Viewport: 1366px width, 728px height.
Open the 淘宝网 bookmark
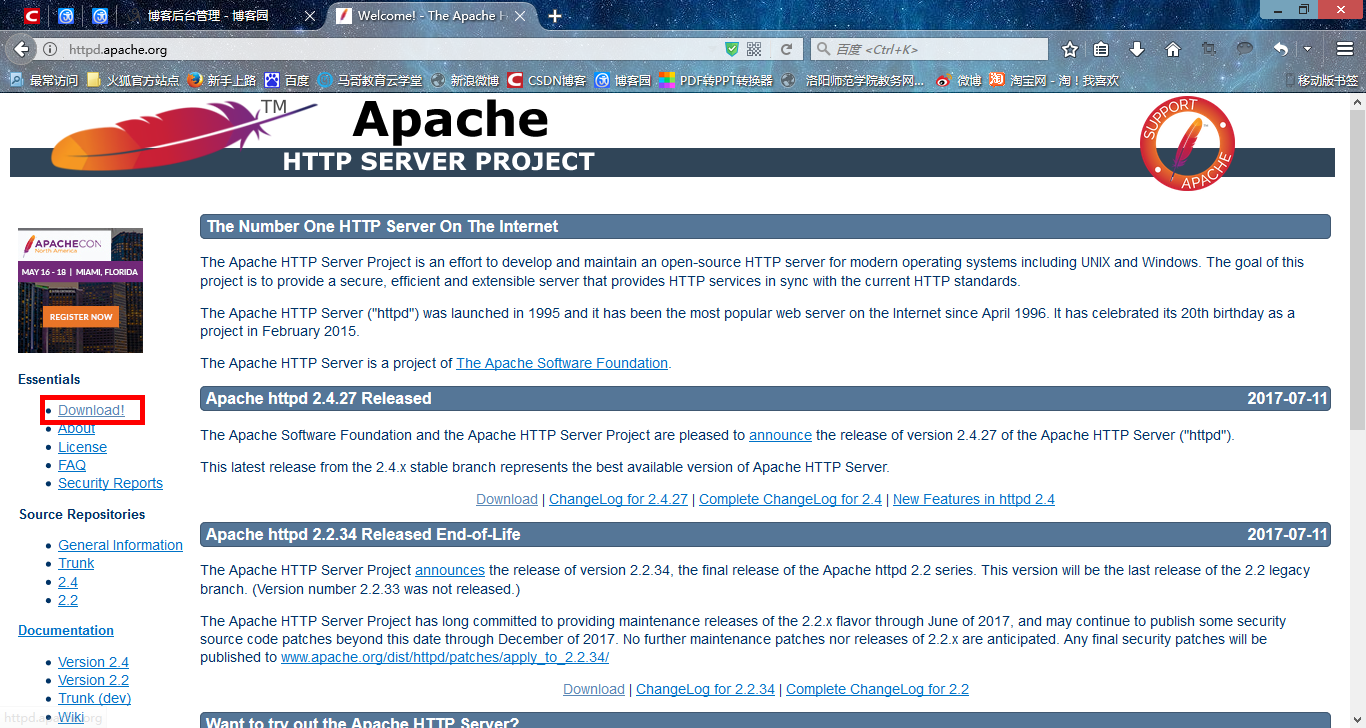1054,80
